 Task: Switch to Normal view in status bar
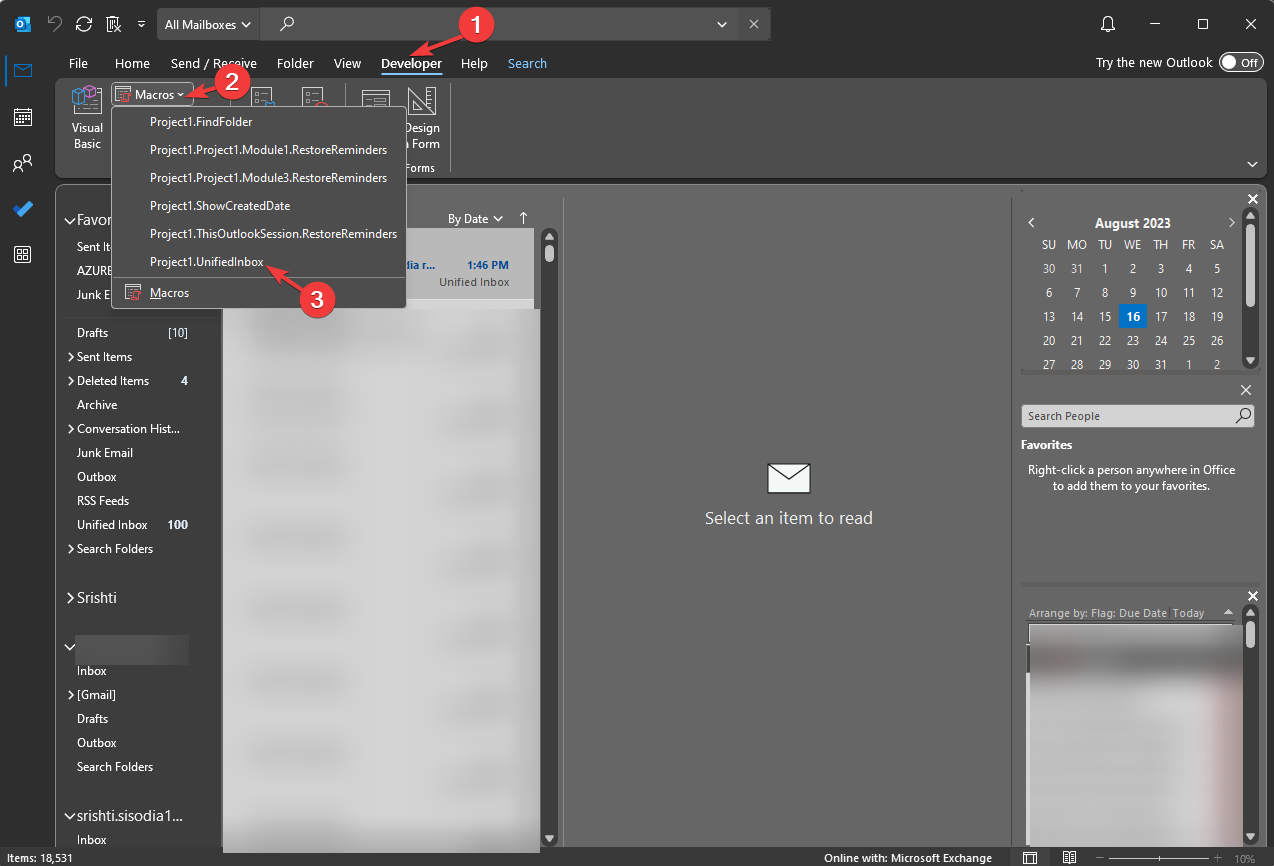pos(1030,858)
